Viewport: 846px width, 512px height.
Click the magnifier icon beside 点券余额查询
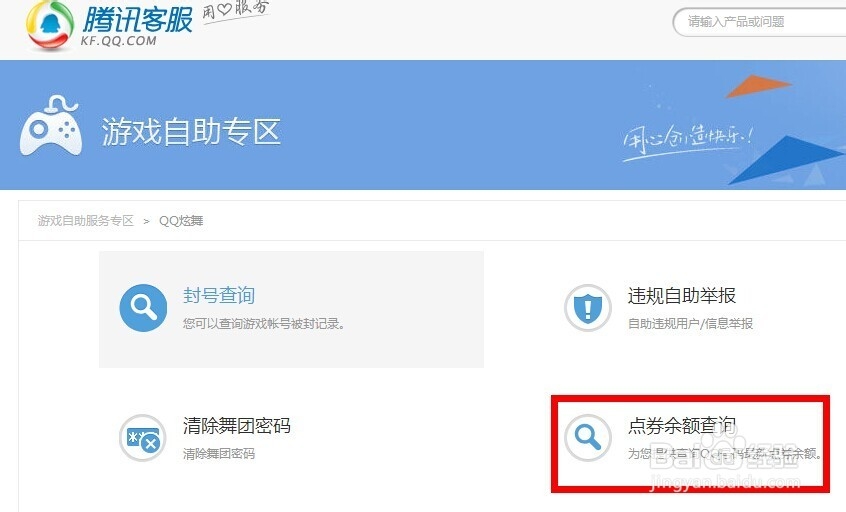[588, 438]
